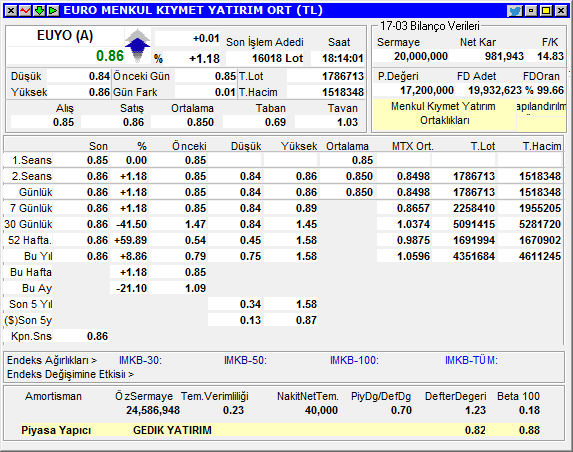Click the 16018 Lot last trade value
This screenshot has height=452, width=573.
[x=277, y=58]
